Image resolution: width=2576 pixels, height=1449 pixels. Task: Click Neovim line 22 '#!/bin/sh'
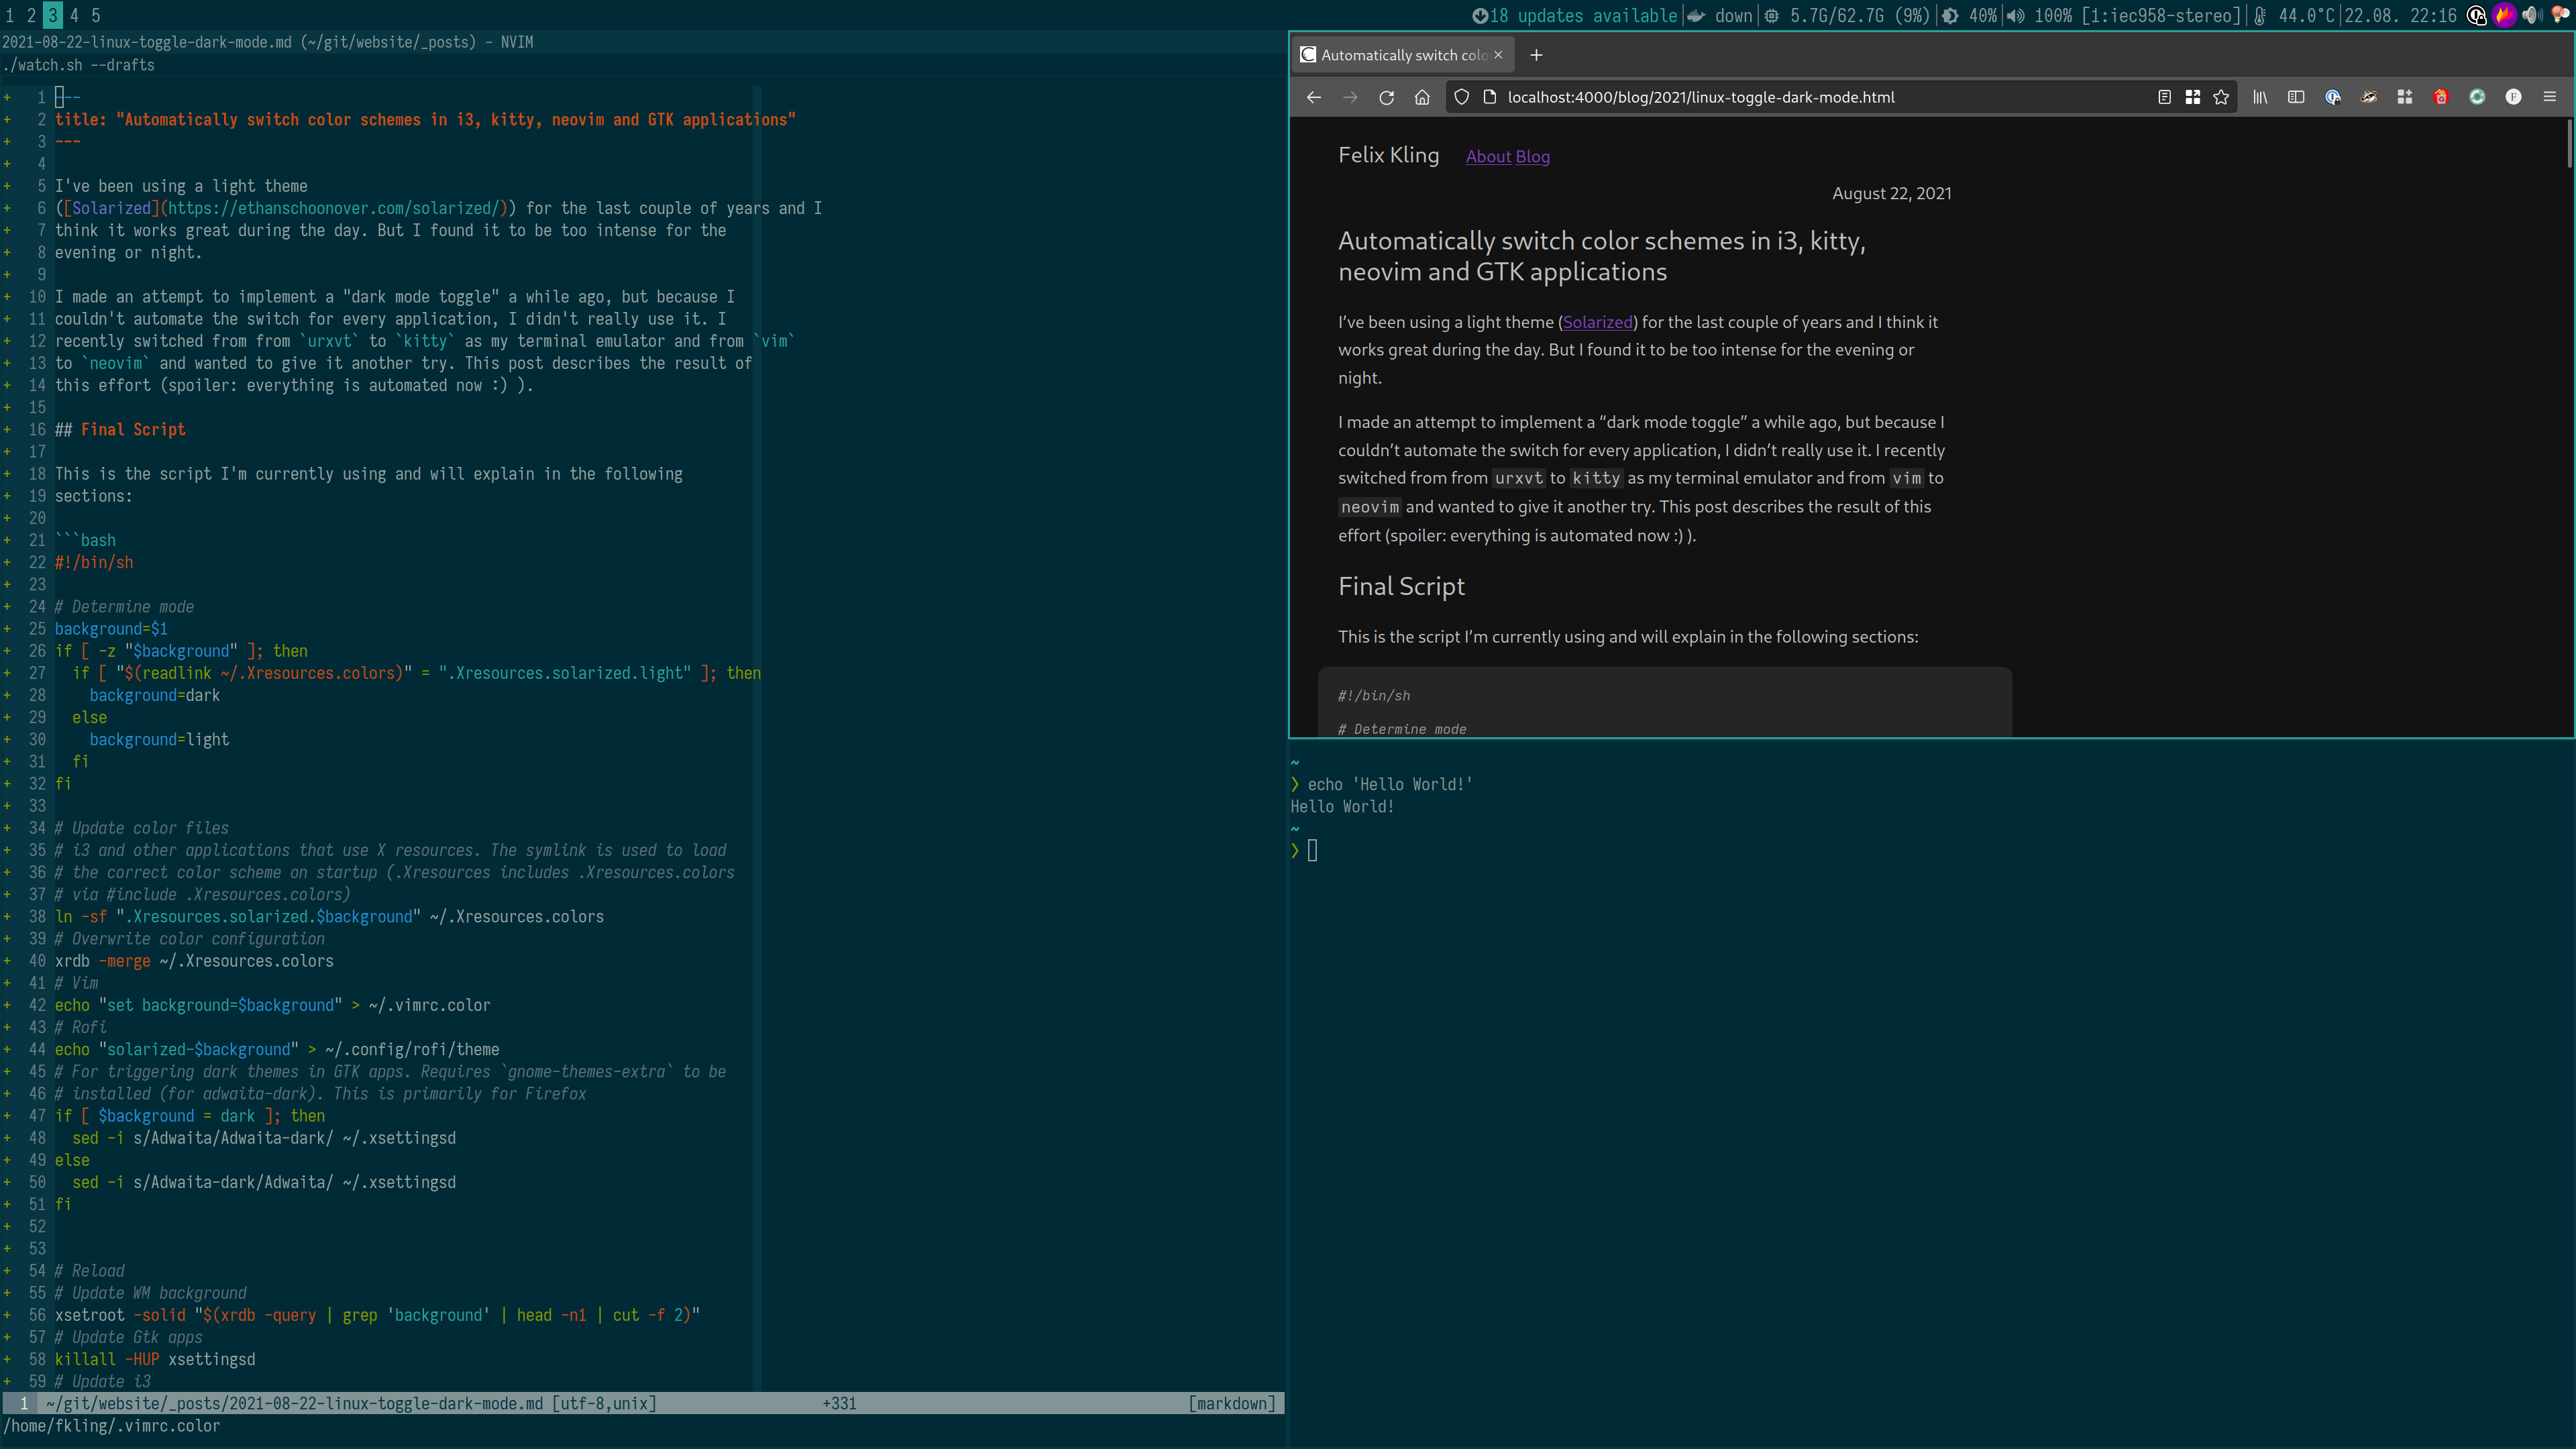click(94, 563)
